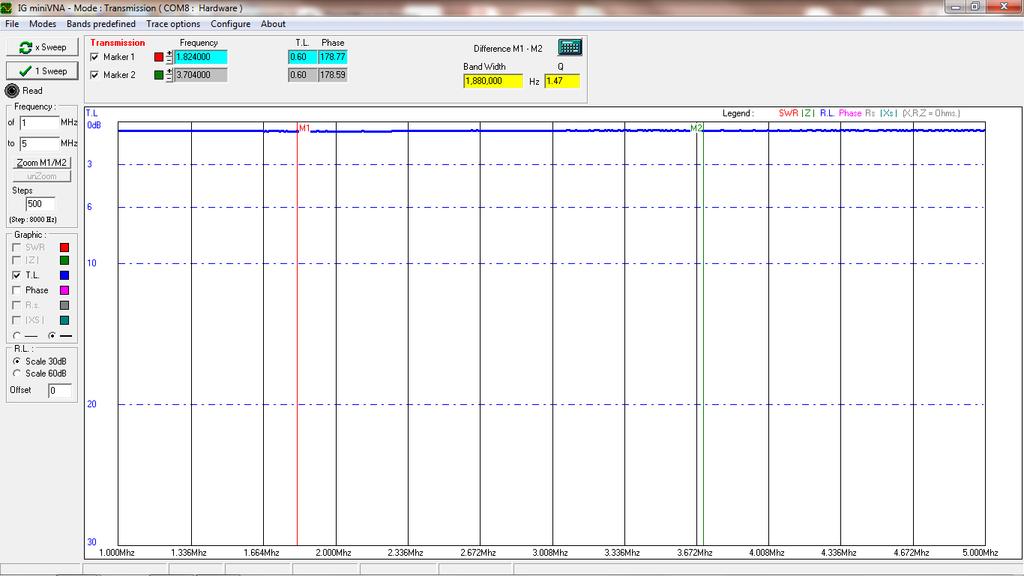The image size is (1024, 576).
Task: Click the green Marker 2 color swatch
Action: click(159, 75)
